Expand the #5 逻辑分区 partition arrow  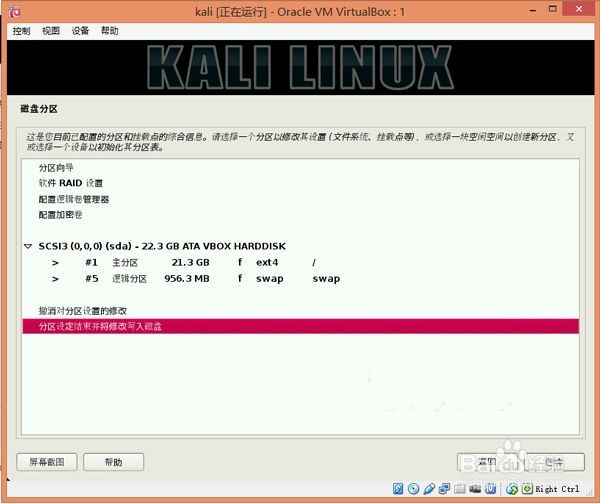(55, 279)
